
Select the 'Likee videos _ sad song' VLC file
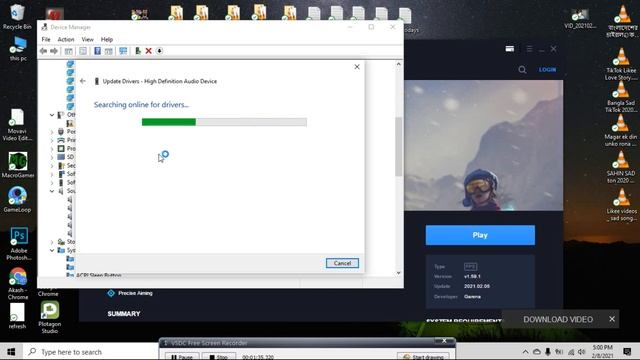pyautogui.click(x=622, y=205)
